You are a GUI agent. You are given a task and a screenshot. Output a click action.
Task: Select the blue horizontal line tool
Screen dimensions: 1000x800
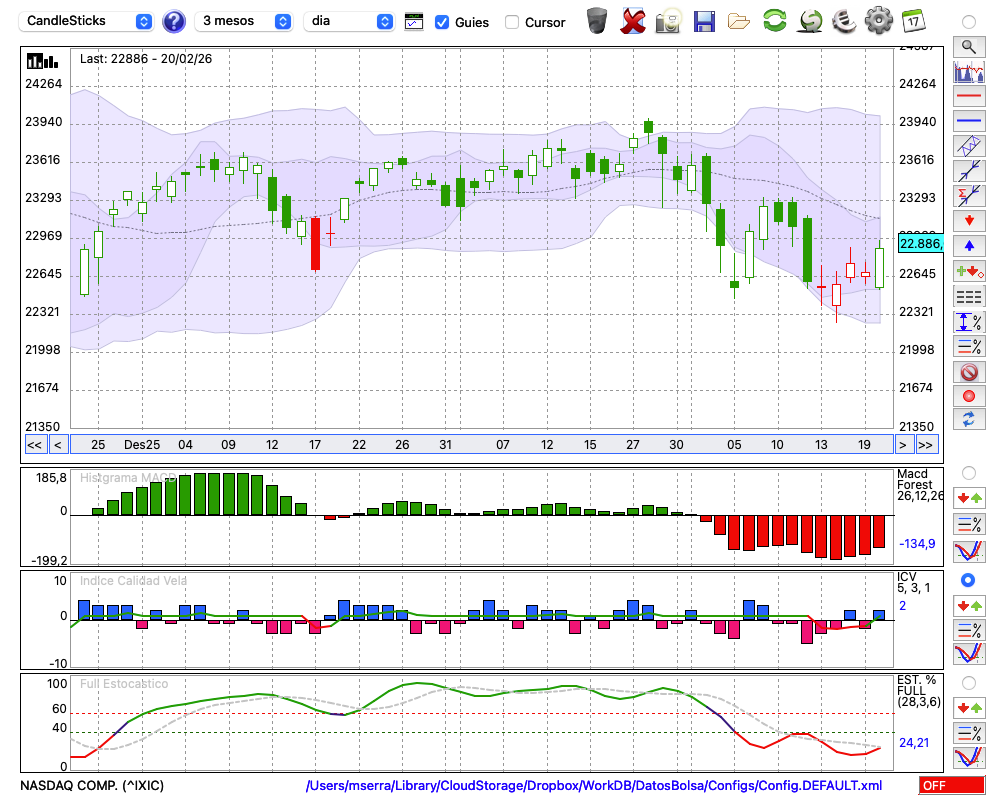point(969,121)
